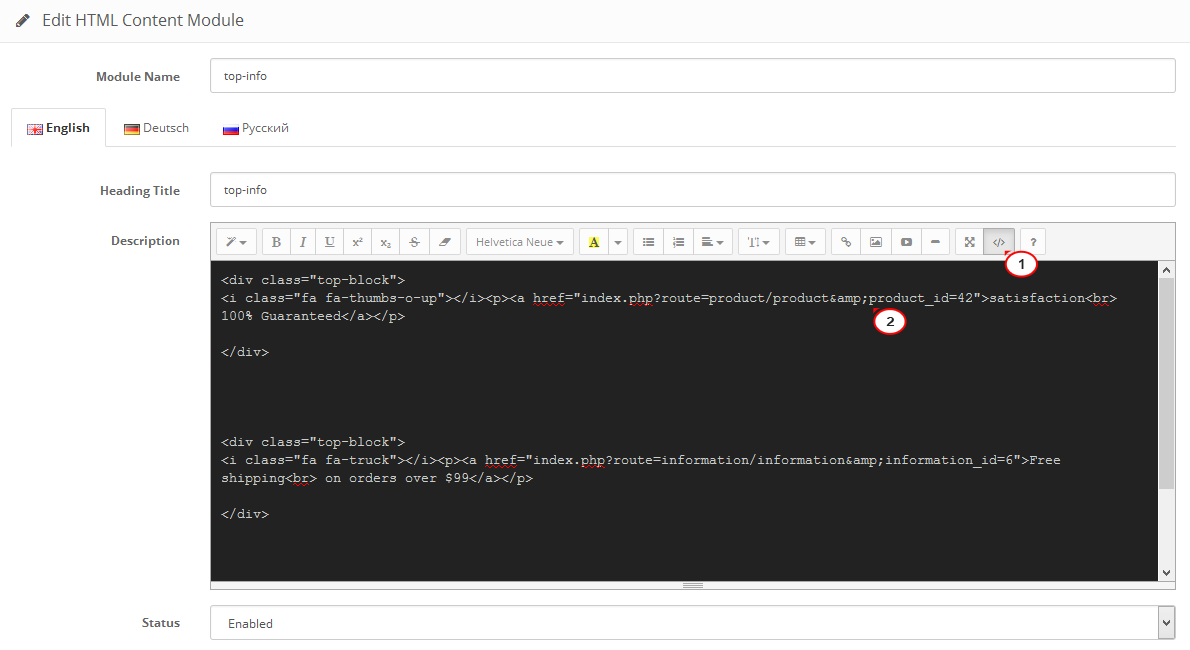Insert a YouTube video

point(905,241)
